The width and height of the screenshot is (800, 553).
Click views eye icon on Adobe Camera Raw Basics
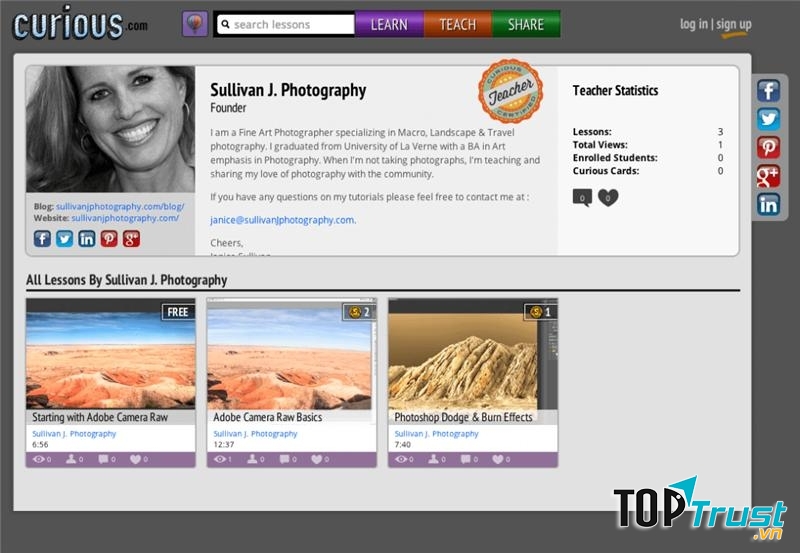pyautogui.click(x=220, y=459)
